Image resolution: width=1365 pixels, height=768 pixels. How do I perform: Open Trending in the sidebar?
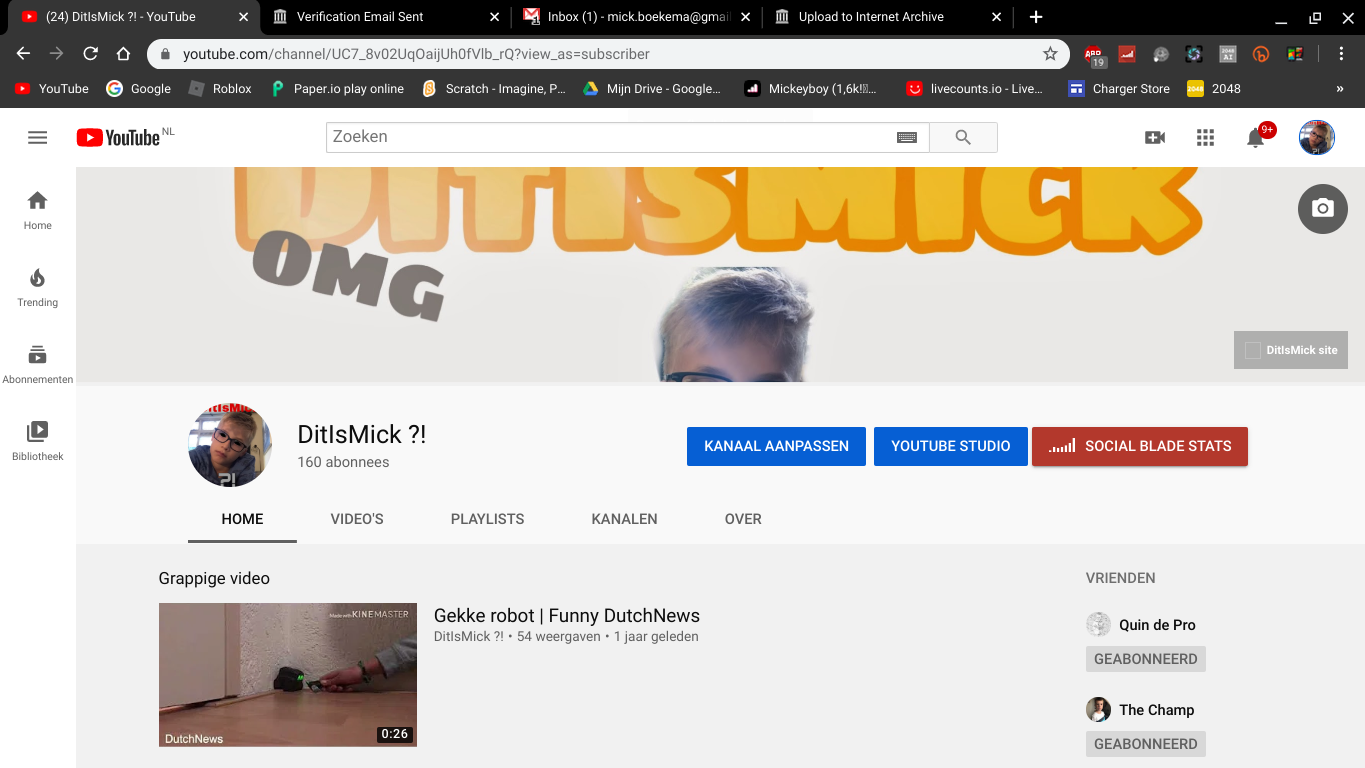pyautogui.click(x=37, y=287)
